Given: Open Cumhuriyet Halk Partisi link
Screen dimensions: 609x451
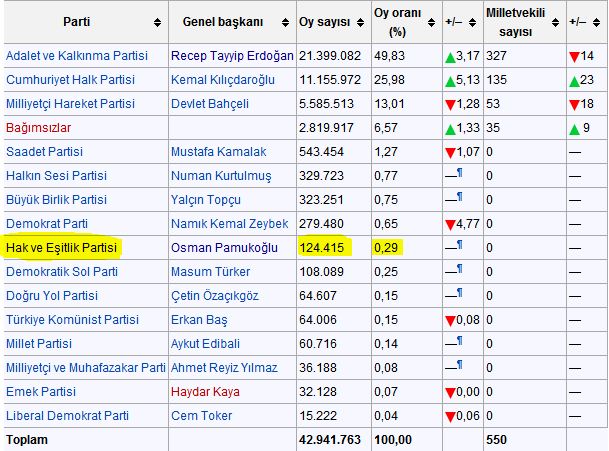Looking at the screenshot, I should (70, 80).
